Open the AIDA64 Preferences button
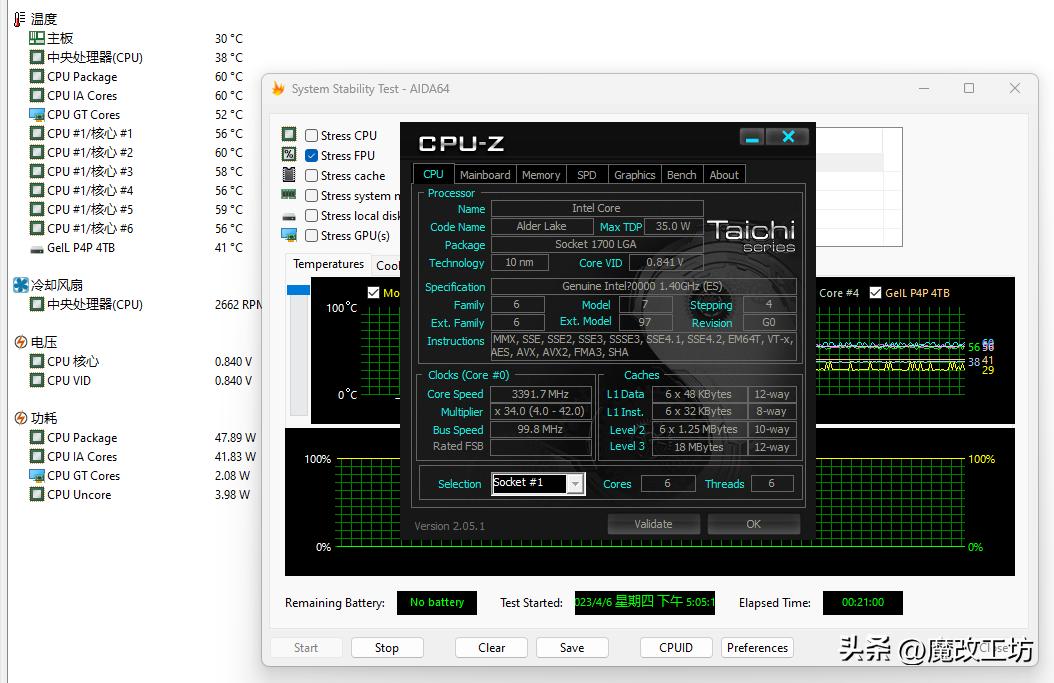The image size is (1054, 683). (x=757, y=647)
